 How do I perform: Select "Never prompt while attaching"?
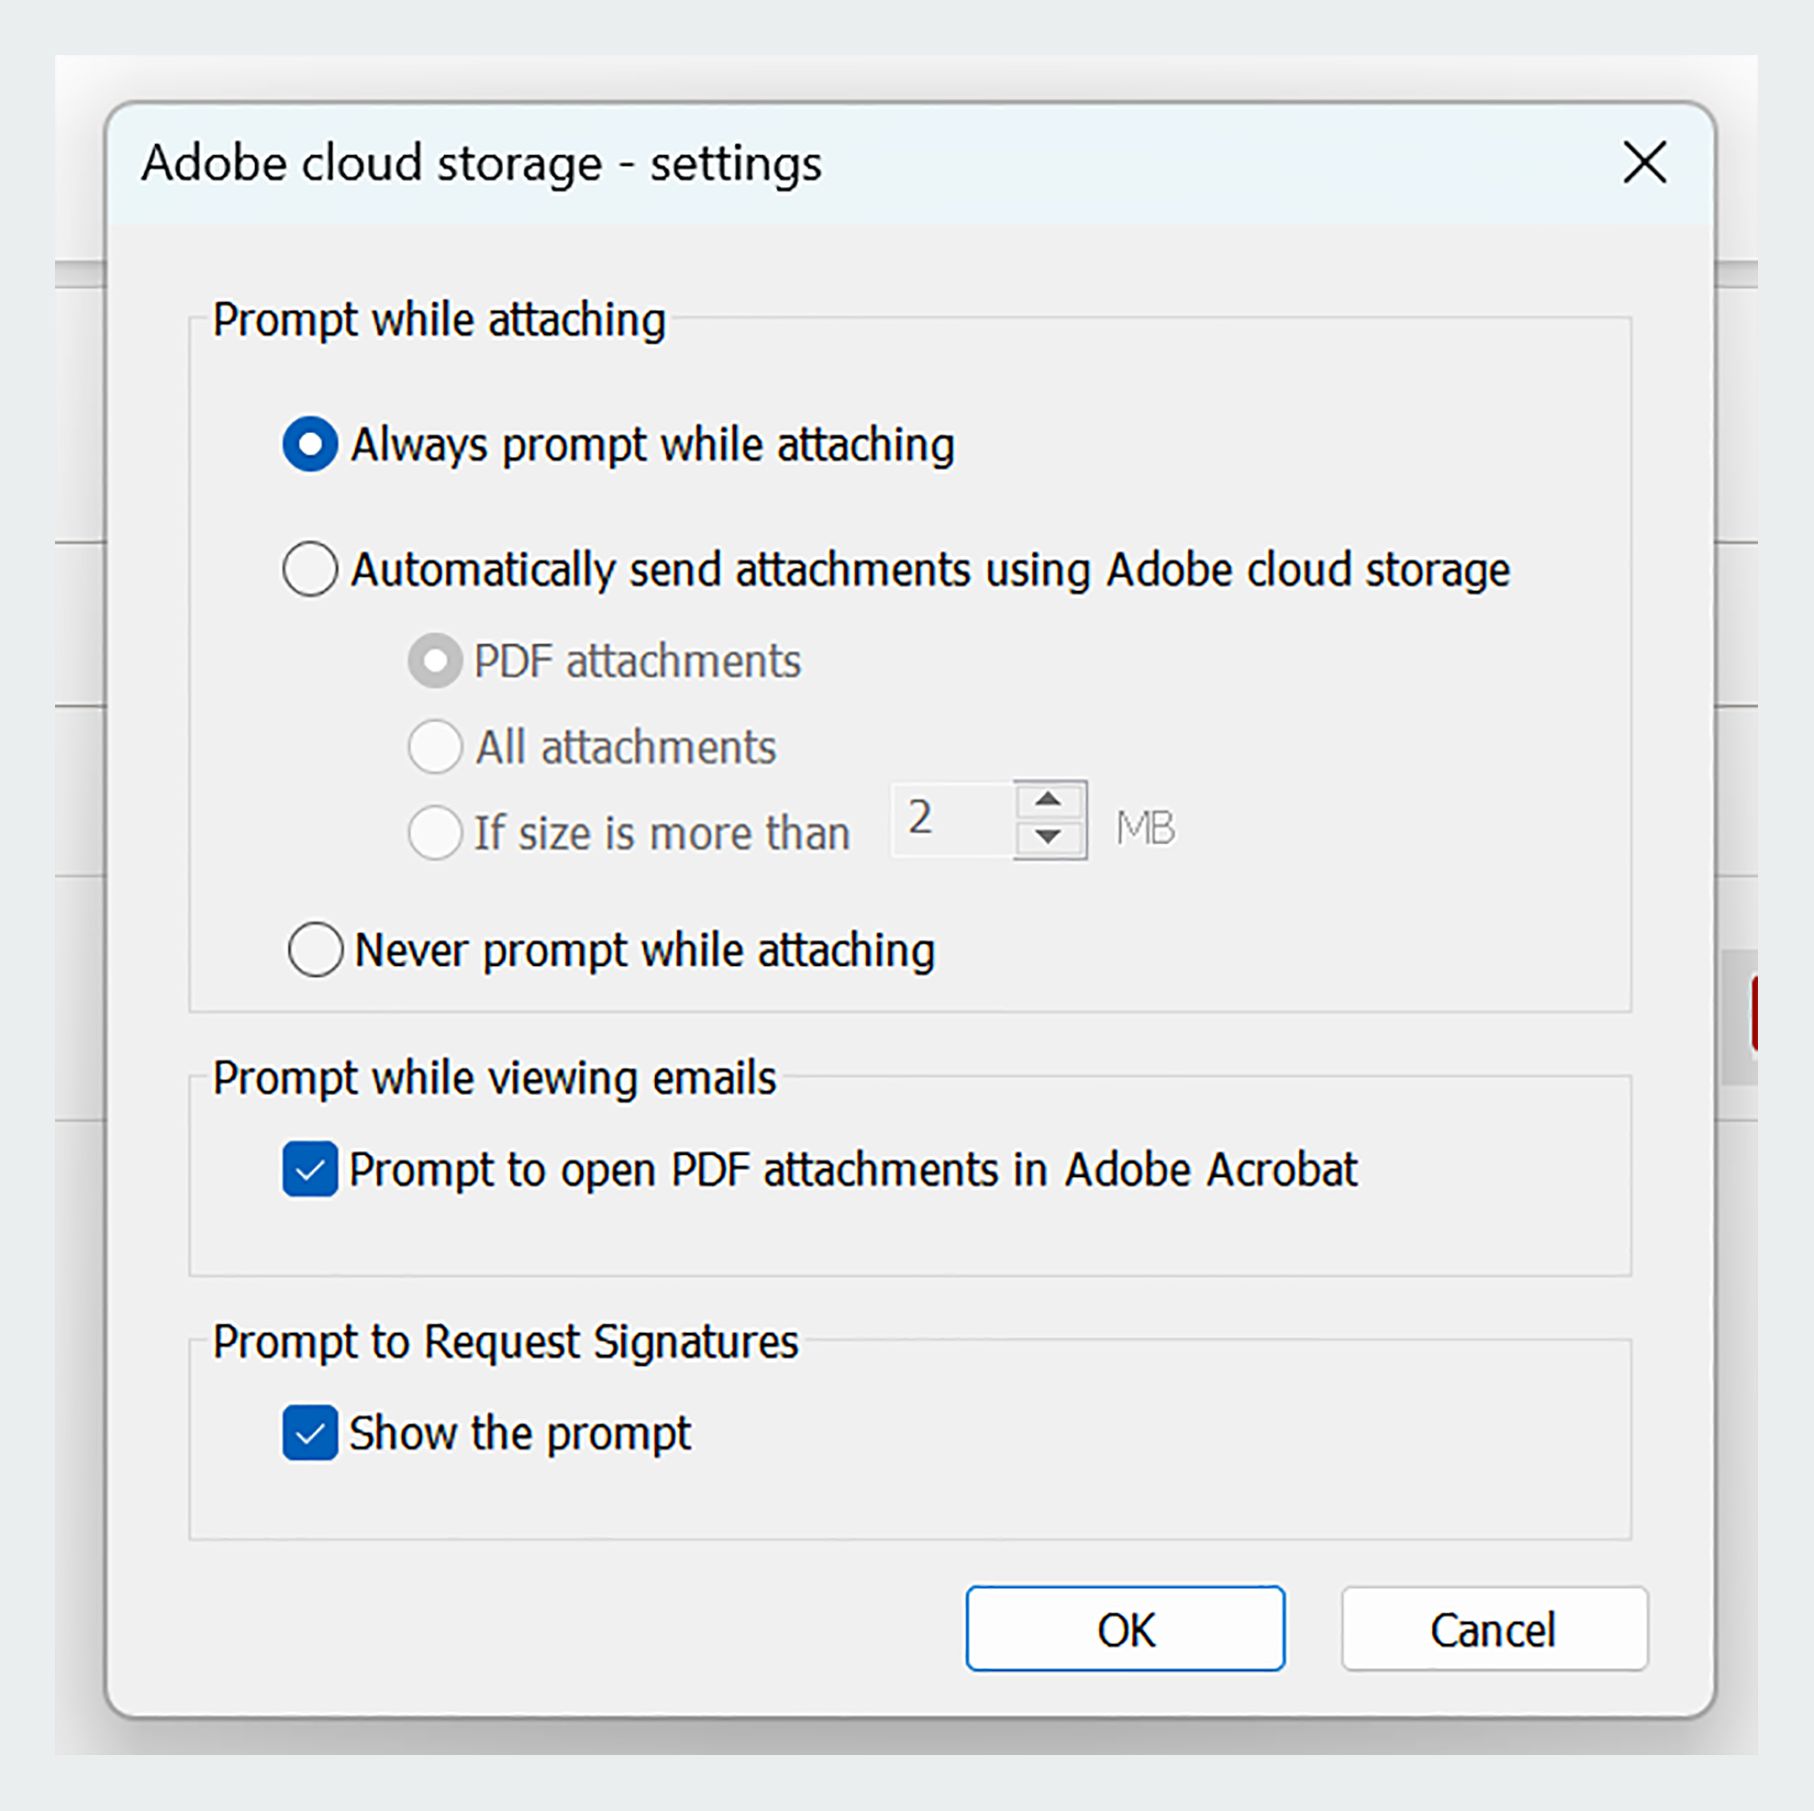[x=316, y=950]
